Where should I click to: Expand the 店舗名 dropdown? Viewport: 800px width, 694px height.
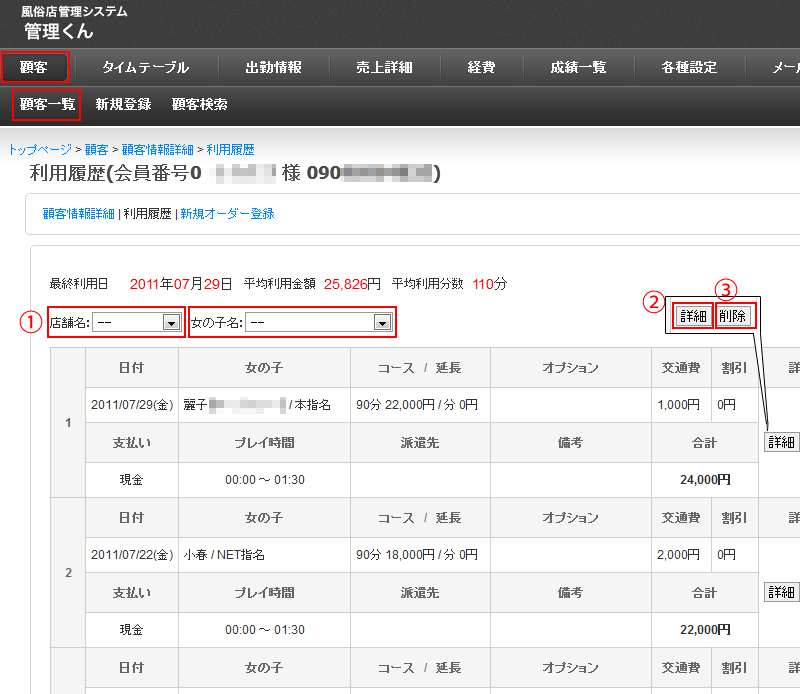[136, 323]
